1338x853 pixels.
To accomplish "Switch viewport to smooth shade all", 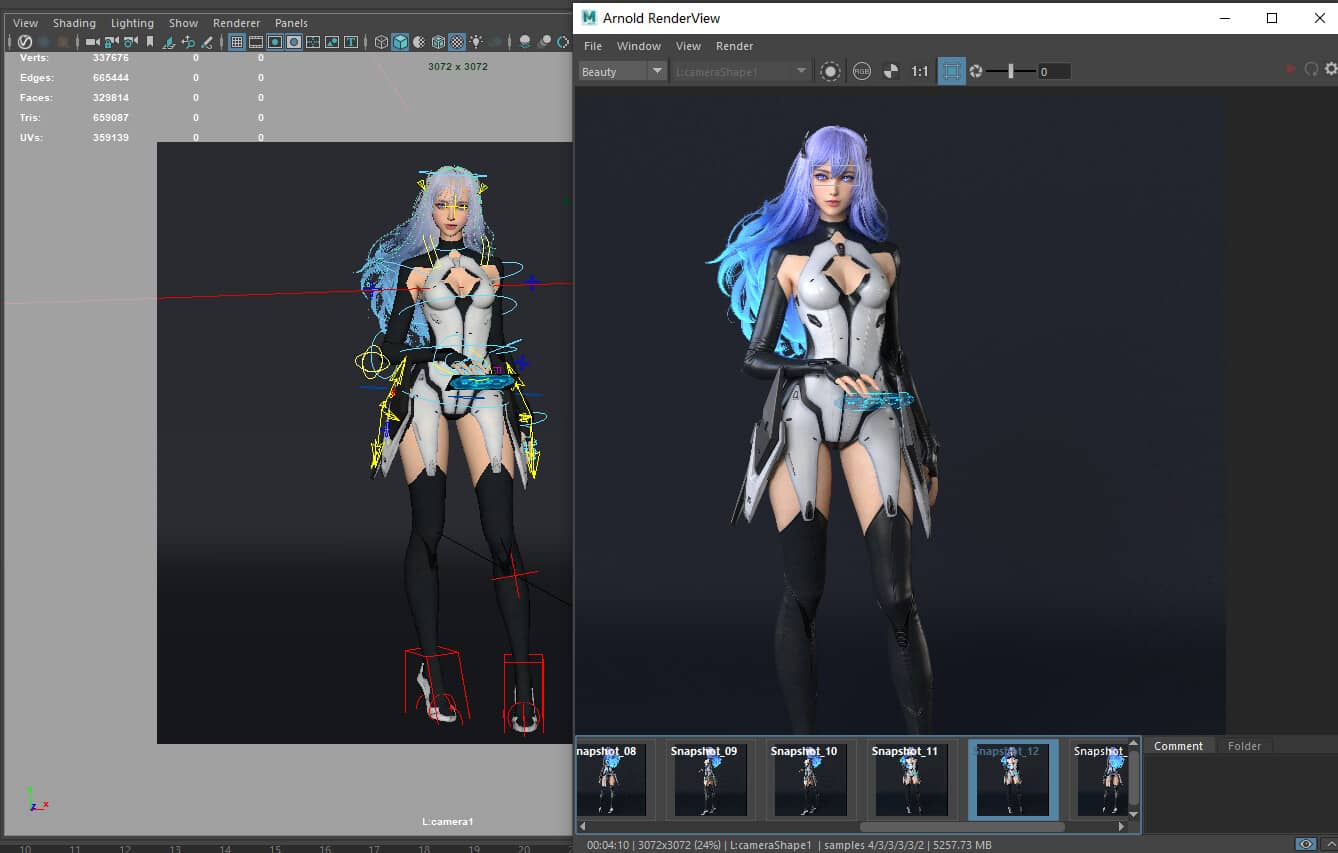I will pos(400,42).
